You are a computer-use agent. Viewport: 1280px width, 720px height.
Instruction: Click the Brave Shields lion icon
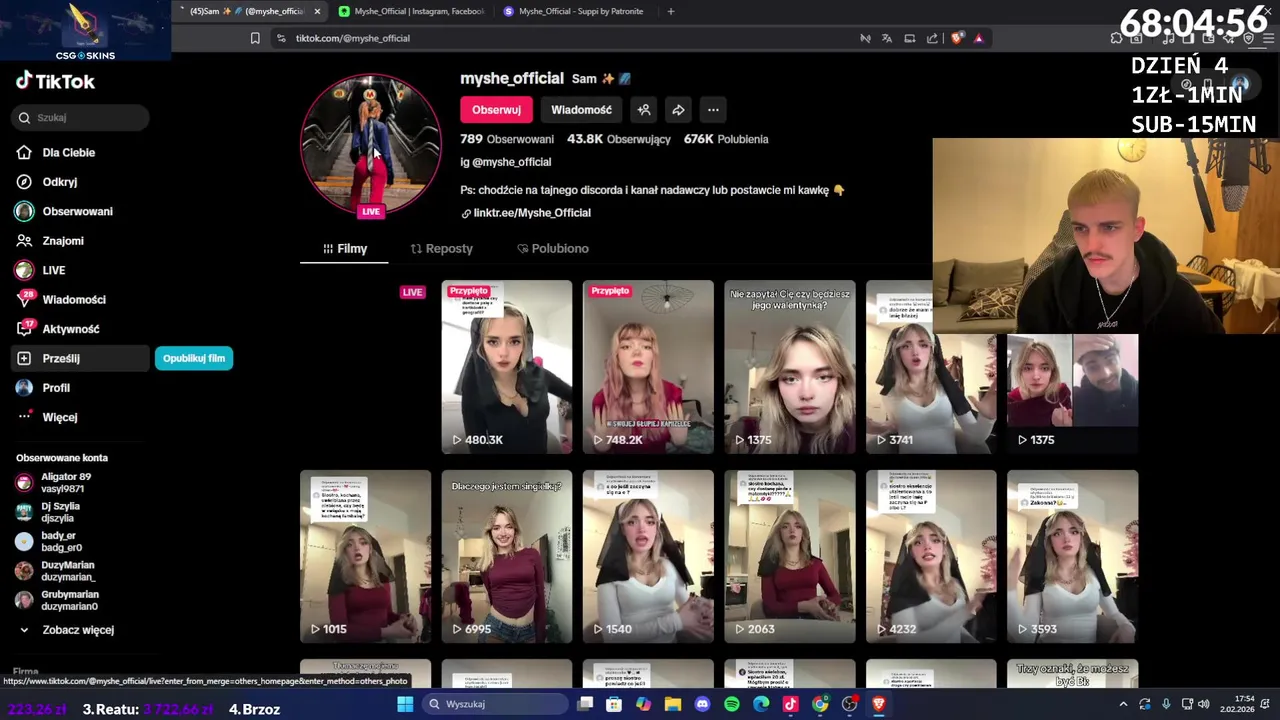957,38
